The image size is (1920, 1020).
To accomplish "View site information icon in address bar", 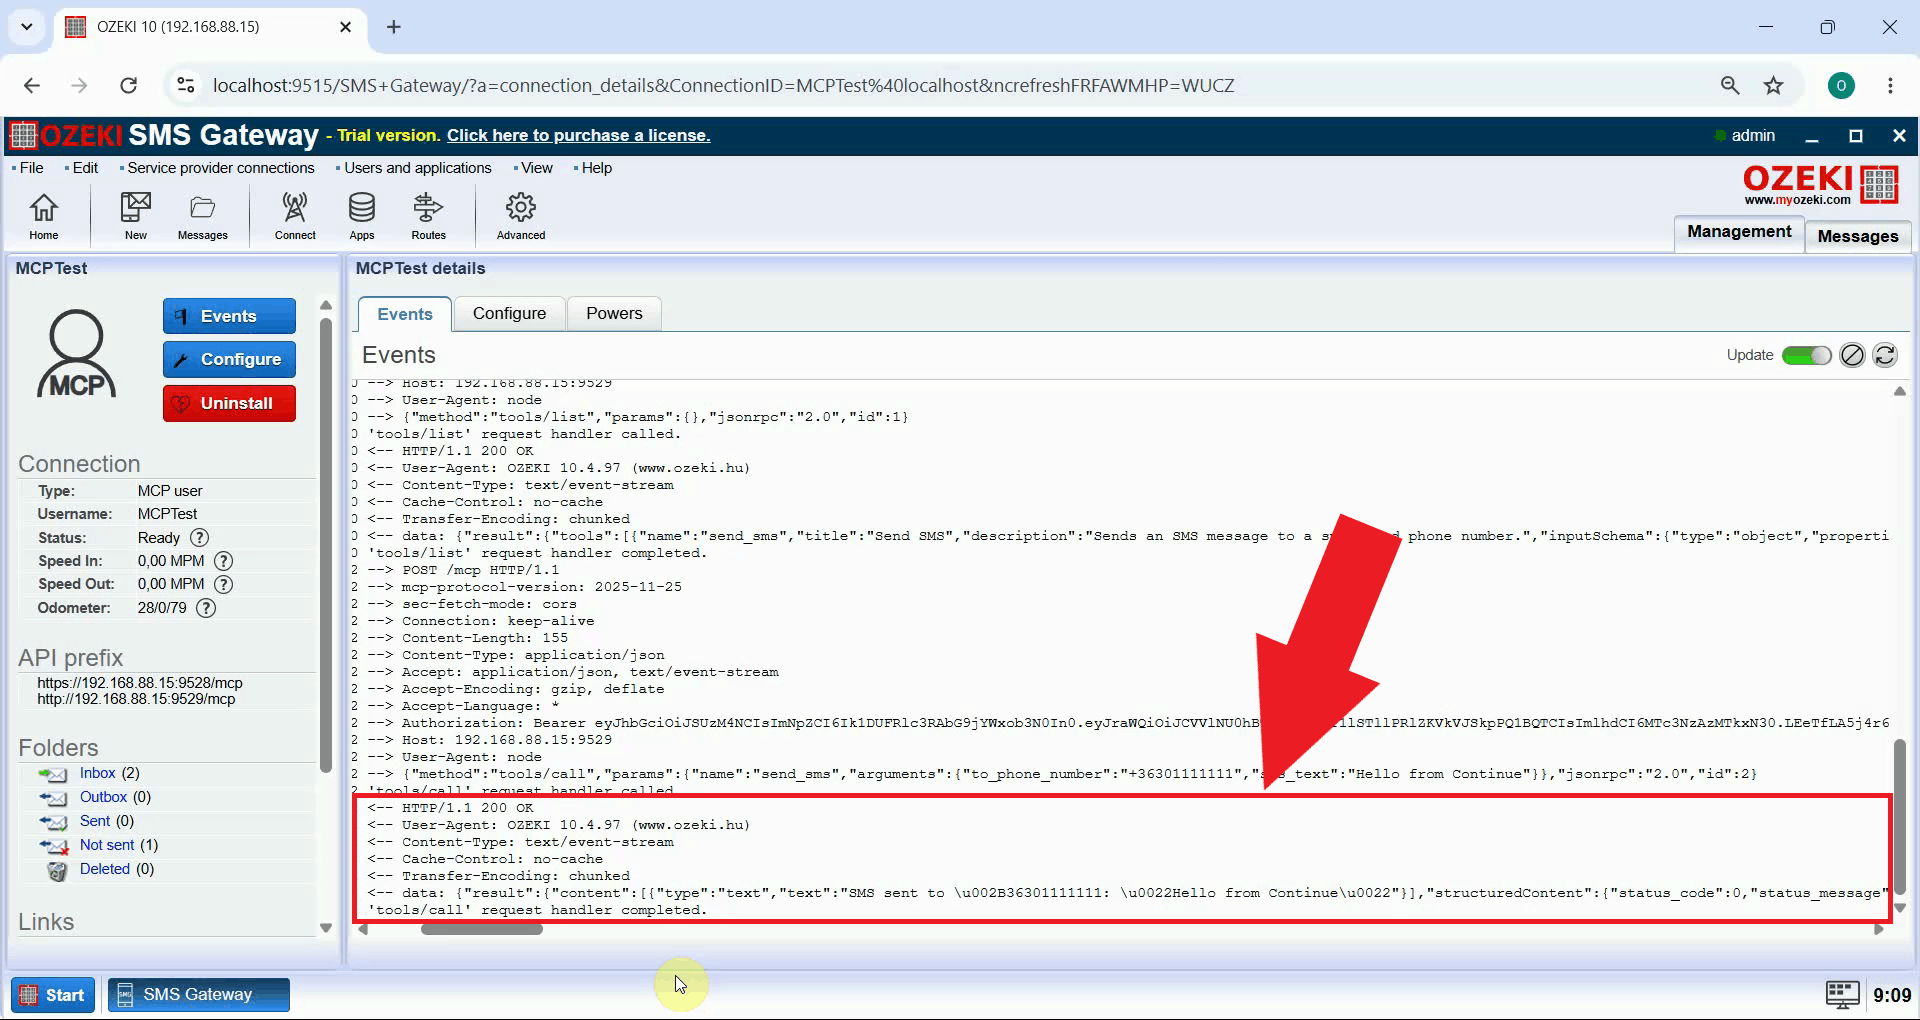I will [186, 85].
